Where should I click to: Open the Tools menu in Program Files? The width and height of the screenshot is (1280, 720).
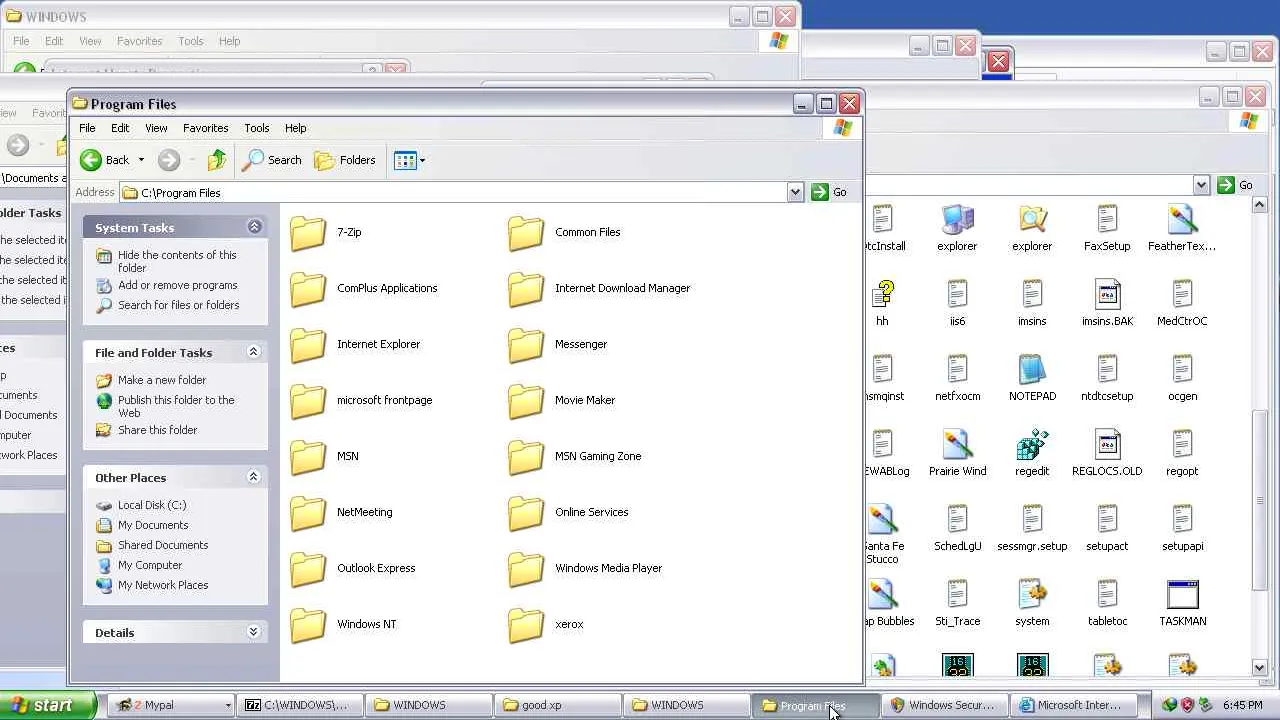(x=256, y=128)
